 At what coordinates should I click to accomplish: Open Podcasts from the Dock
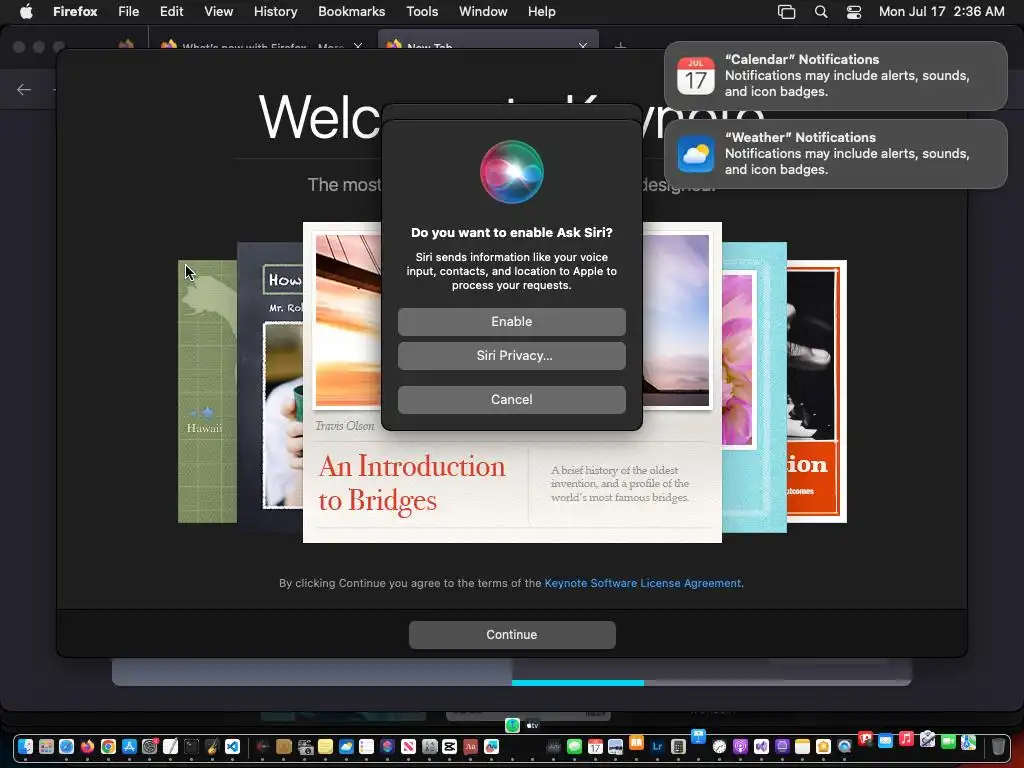[741, 746]
